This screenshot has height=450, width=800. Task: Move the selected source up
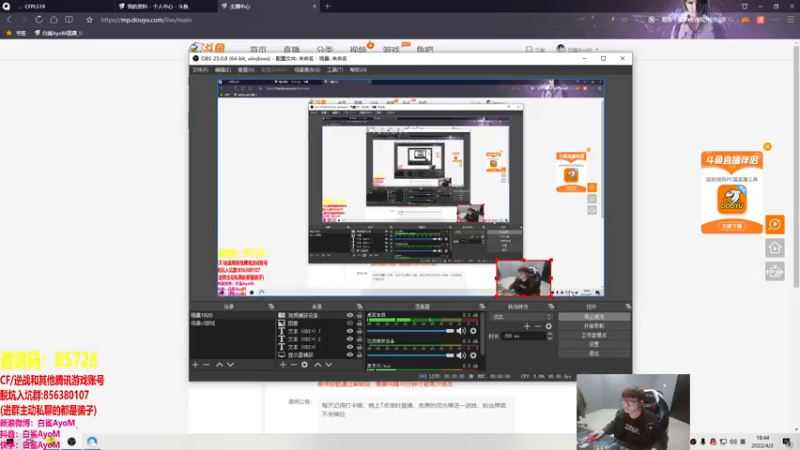(x=317, y=365)
